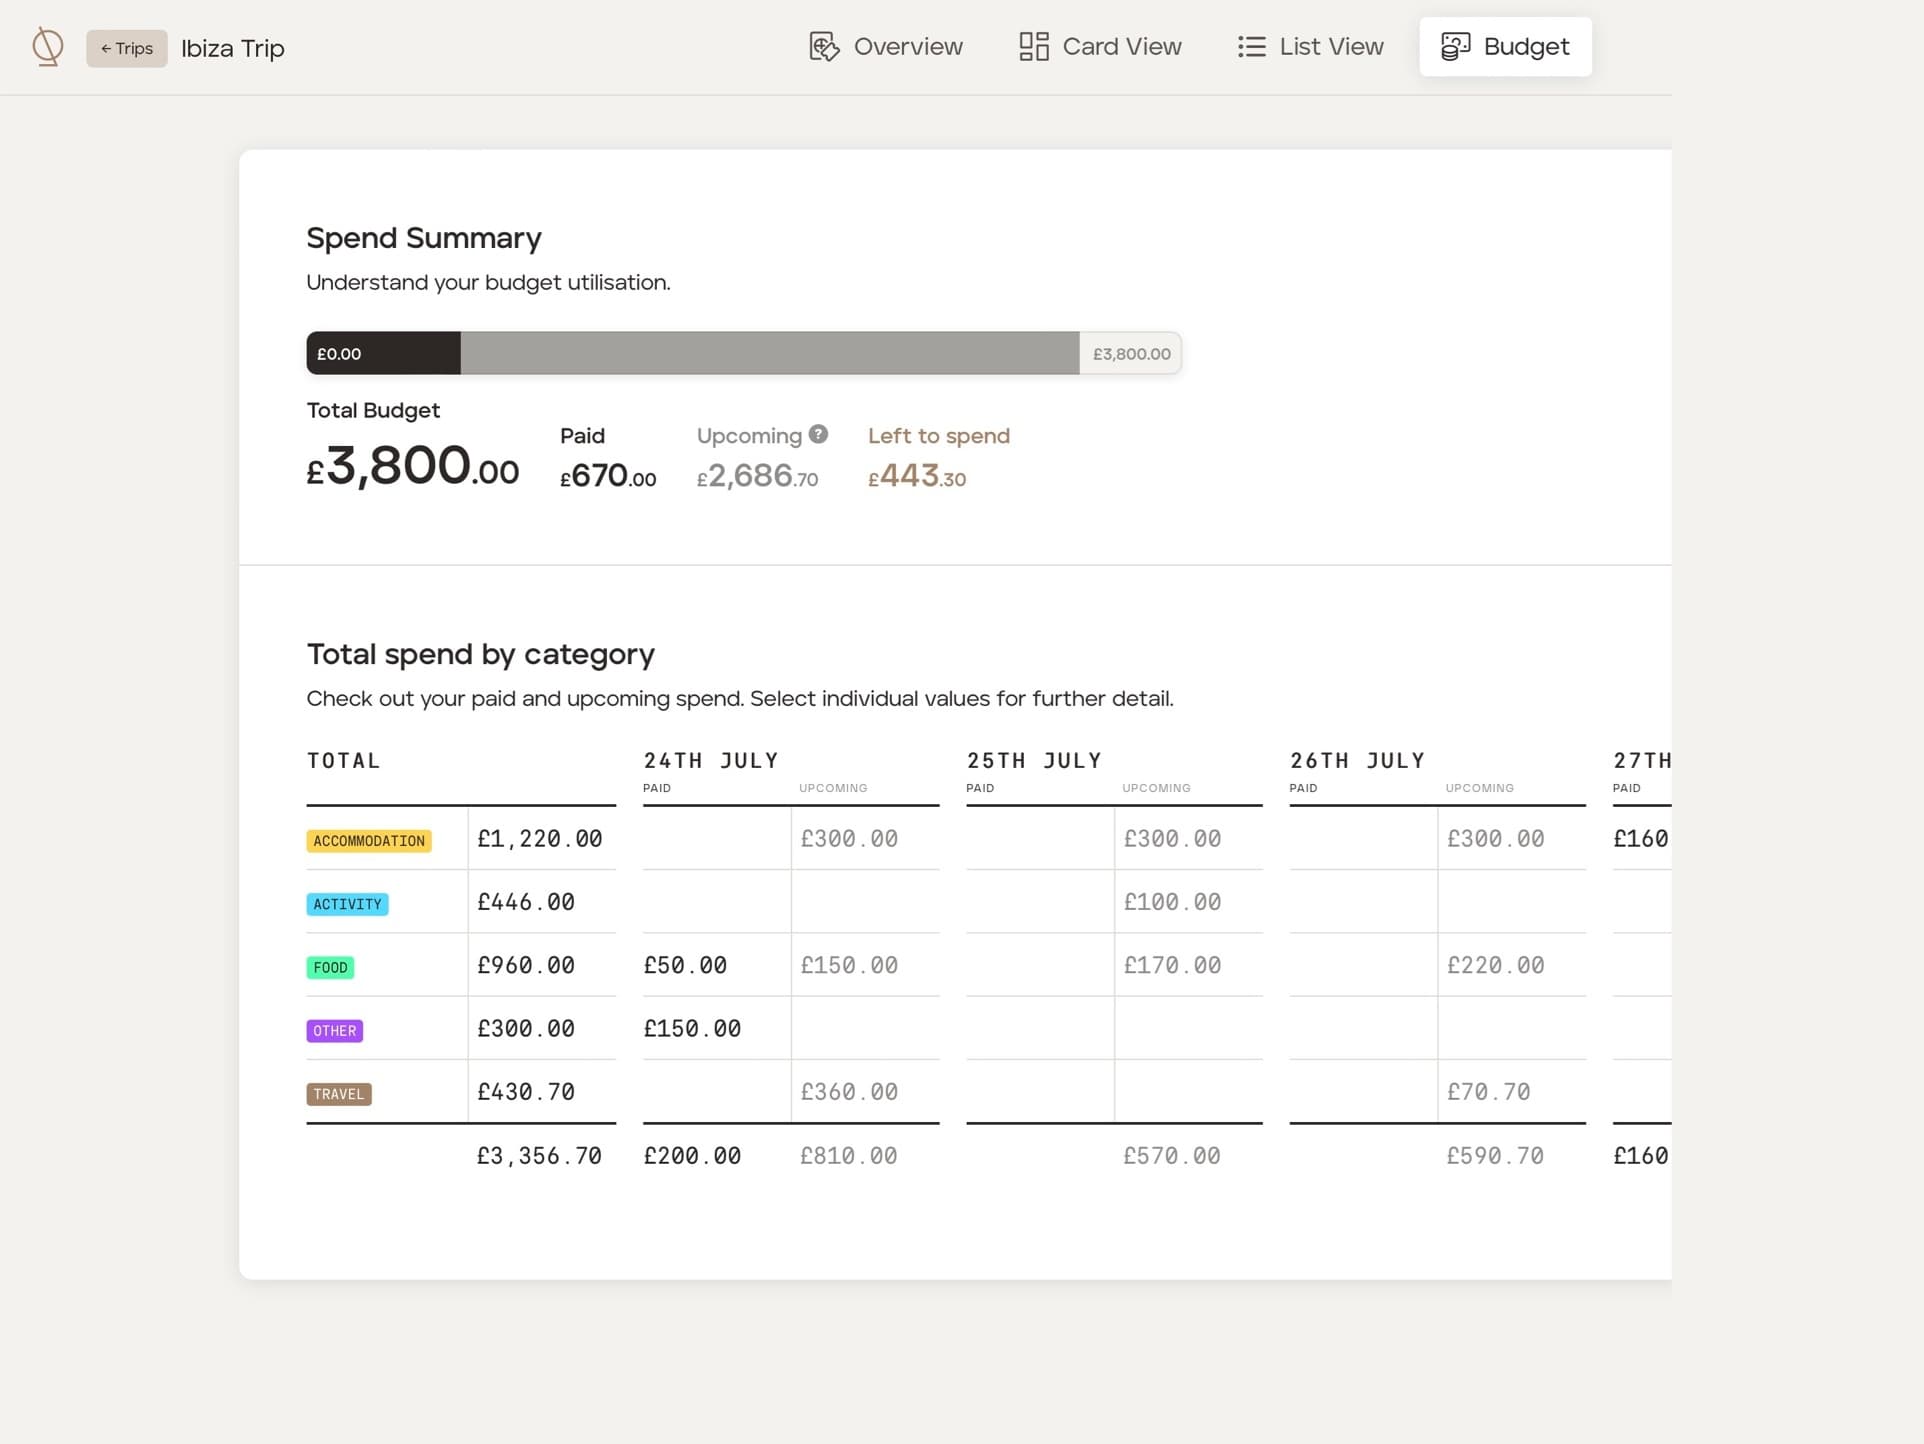Click the 26TH JULY column header
1924x1444 pixels.
1357,761
